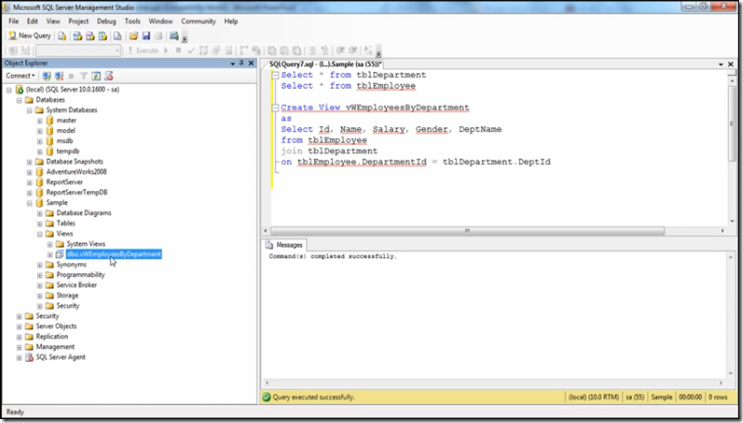Image resolution: width=743 pixels, height=423 pixels.
Task: Expand the Tables folder under Sample
Action: [x=40, y=224]
